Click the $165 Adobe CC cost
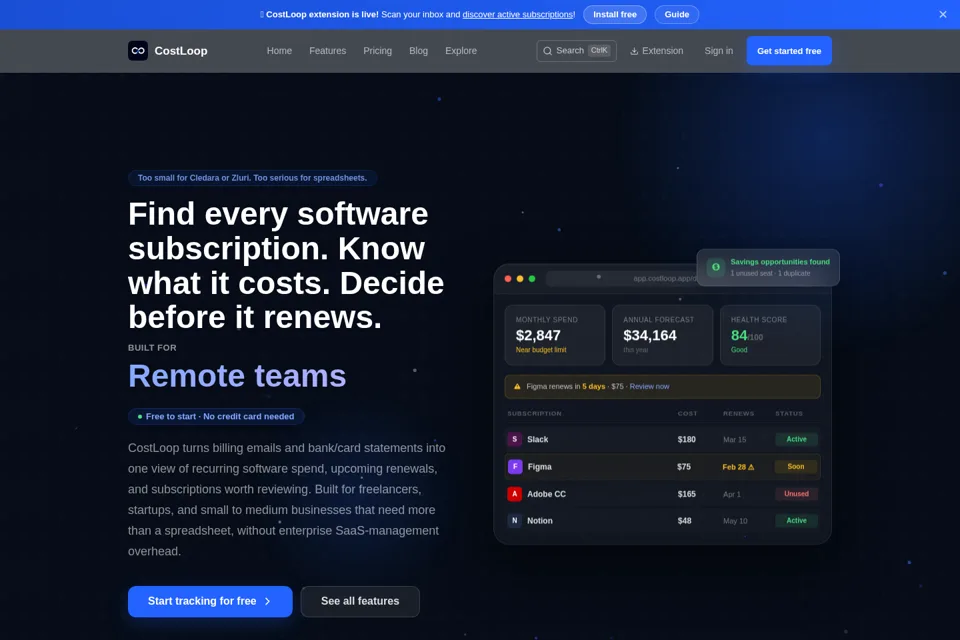 [x=686, y=494]
